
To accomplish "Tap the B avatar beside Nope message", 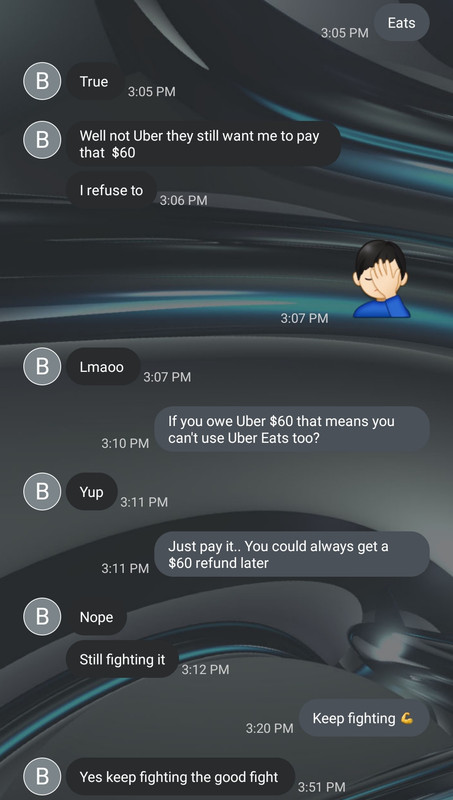I will pos(42,616).
